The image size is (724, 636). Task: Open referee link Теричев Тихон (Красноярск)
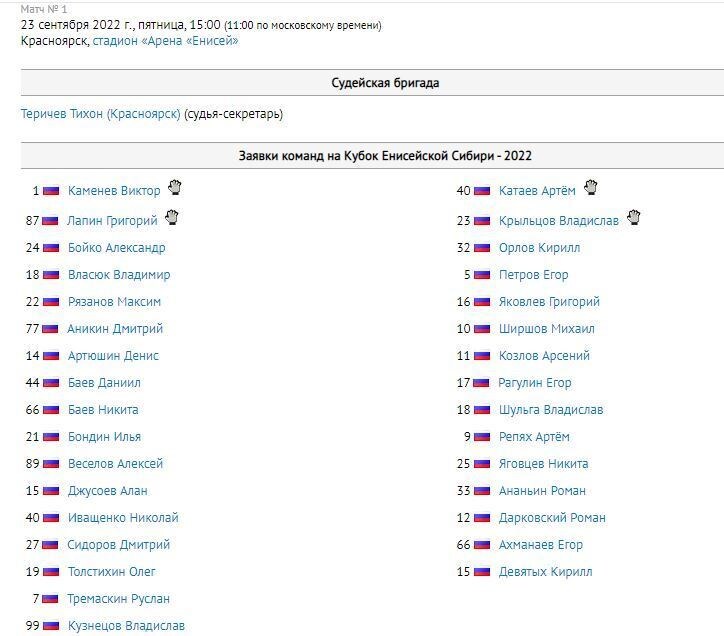tap(101, 114)
